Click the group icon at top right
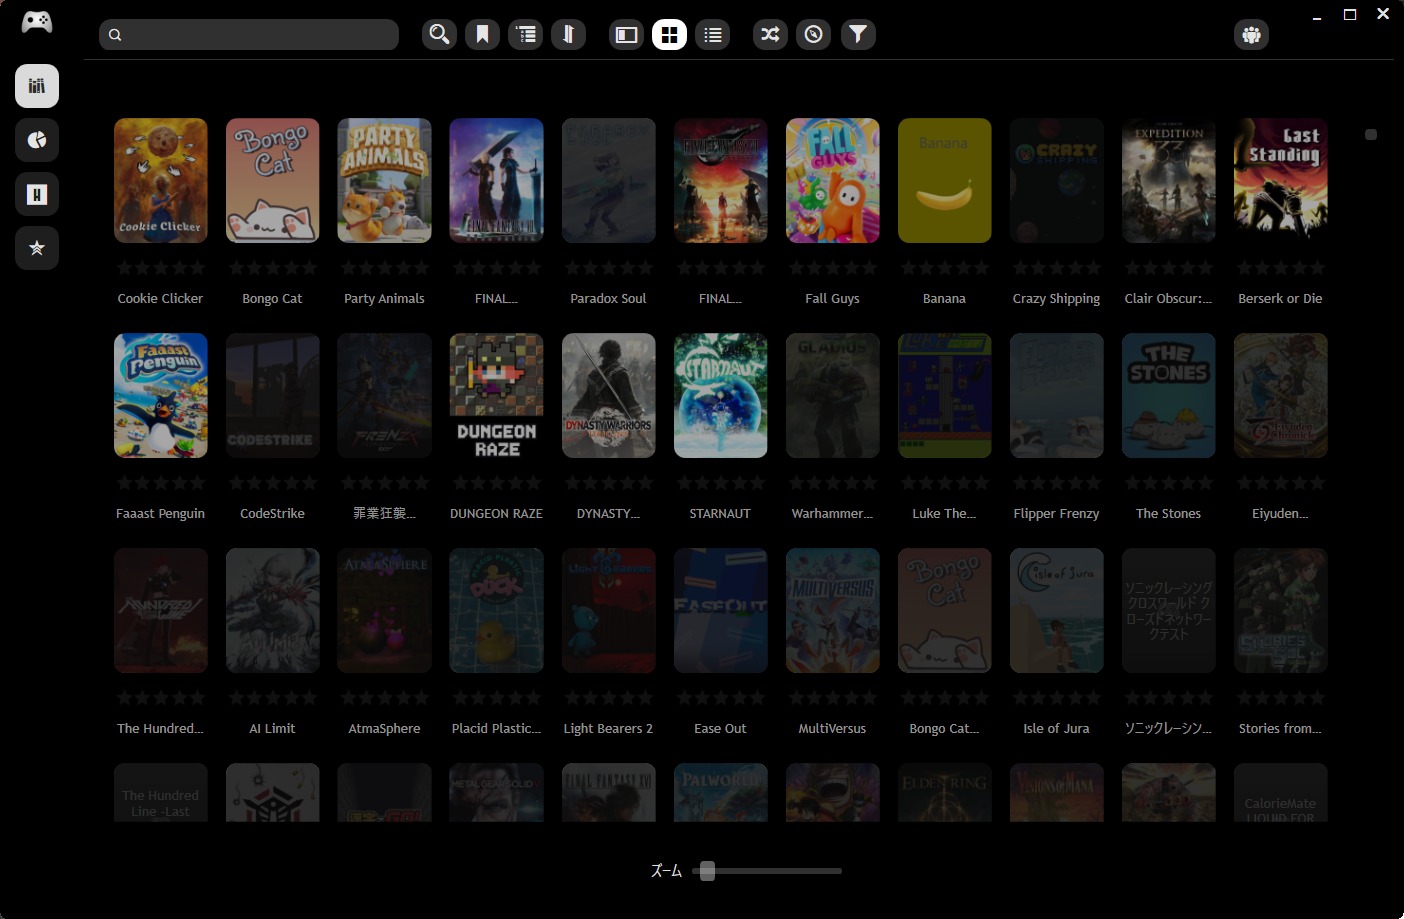The width and height of the screenshot is (1404, 919). click(1251, 35)
